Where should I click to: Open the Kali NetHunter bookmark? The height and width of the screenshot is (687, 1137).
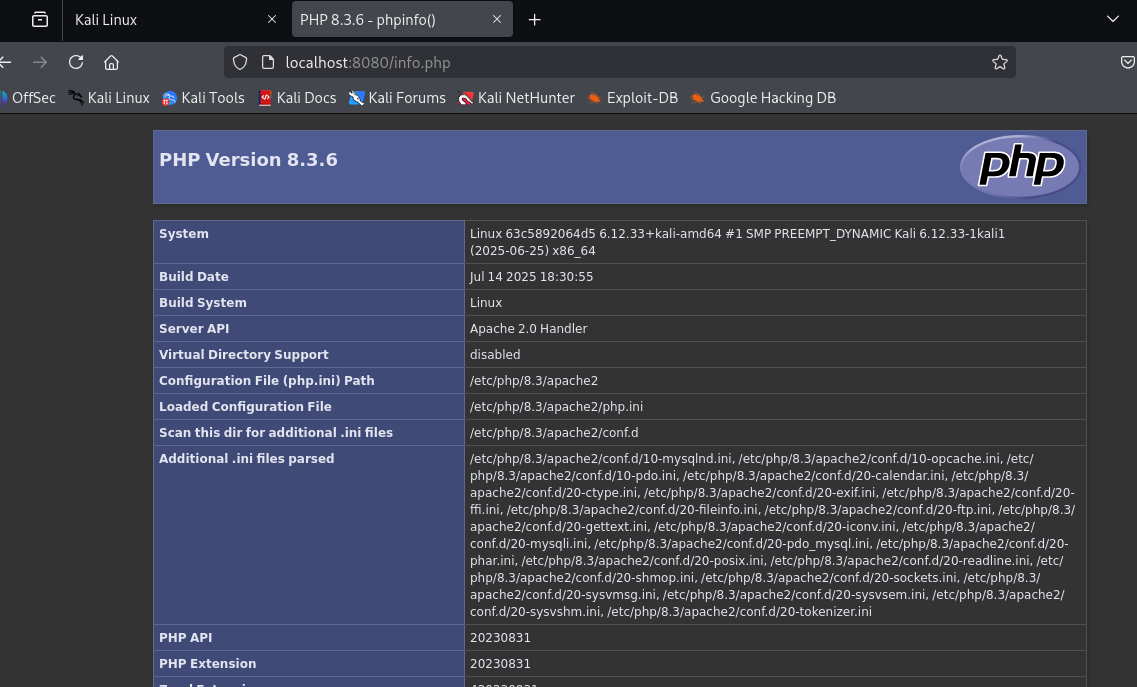(516, 98)
